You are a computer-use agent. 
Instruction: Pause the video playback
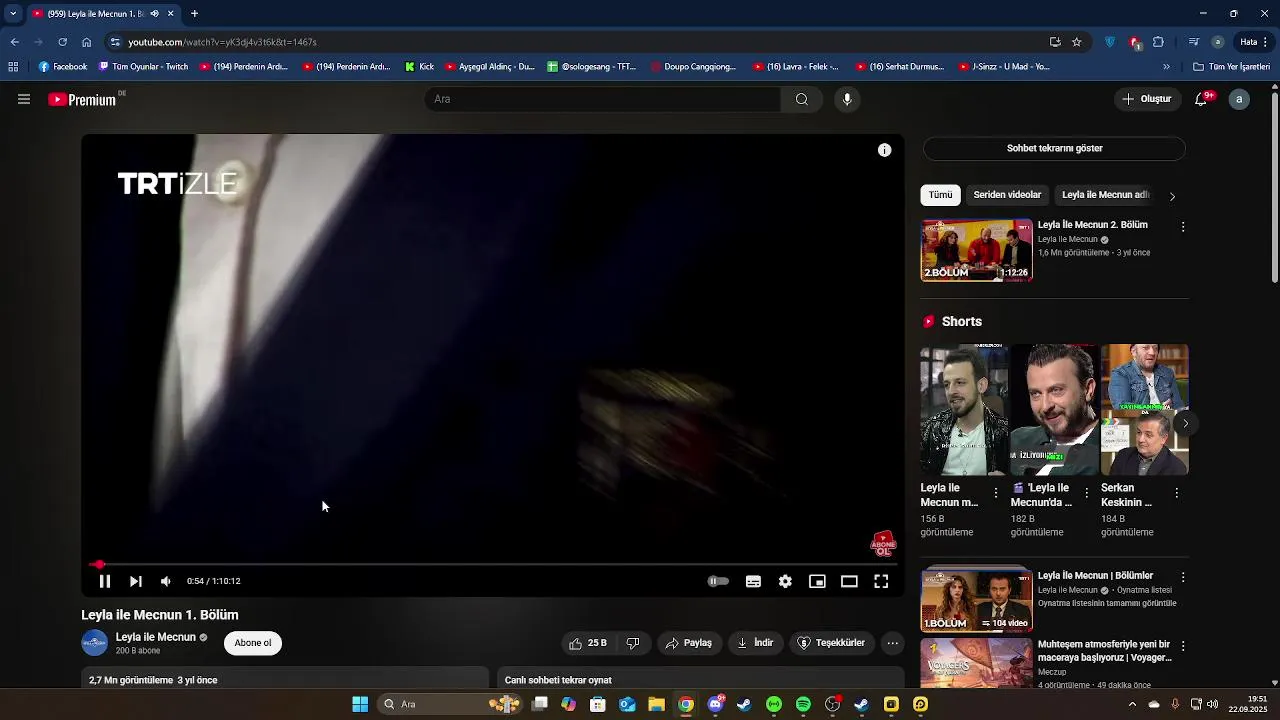(x=104, y=581)
